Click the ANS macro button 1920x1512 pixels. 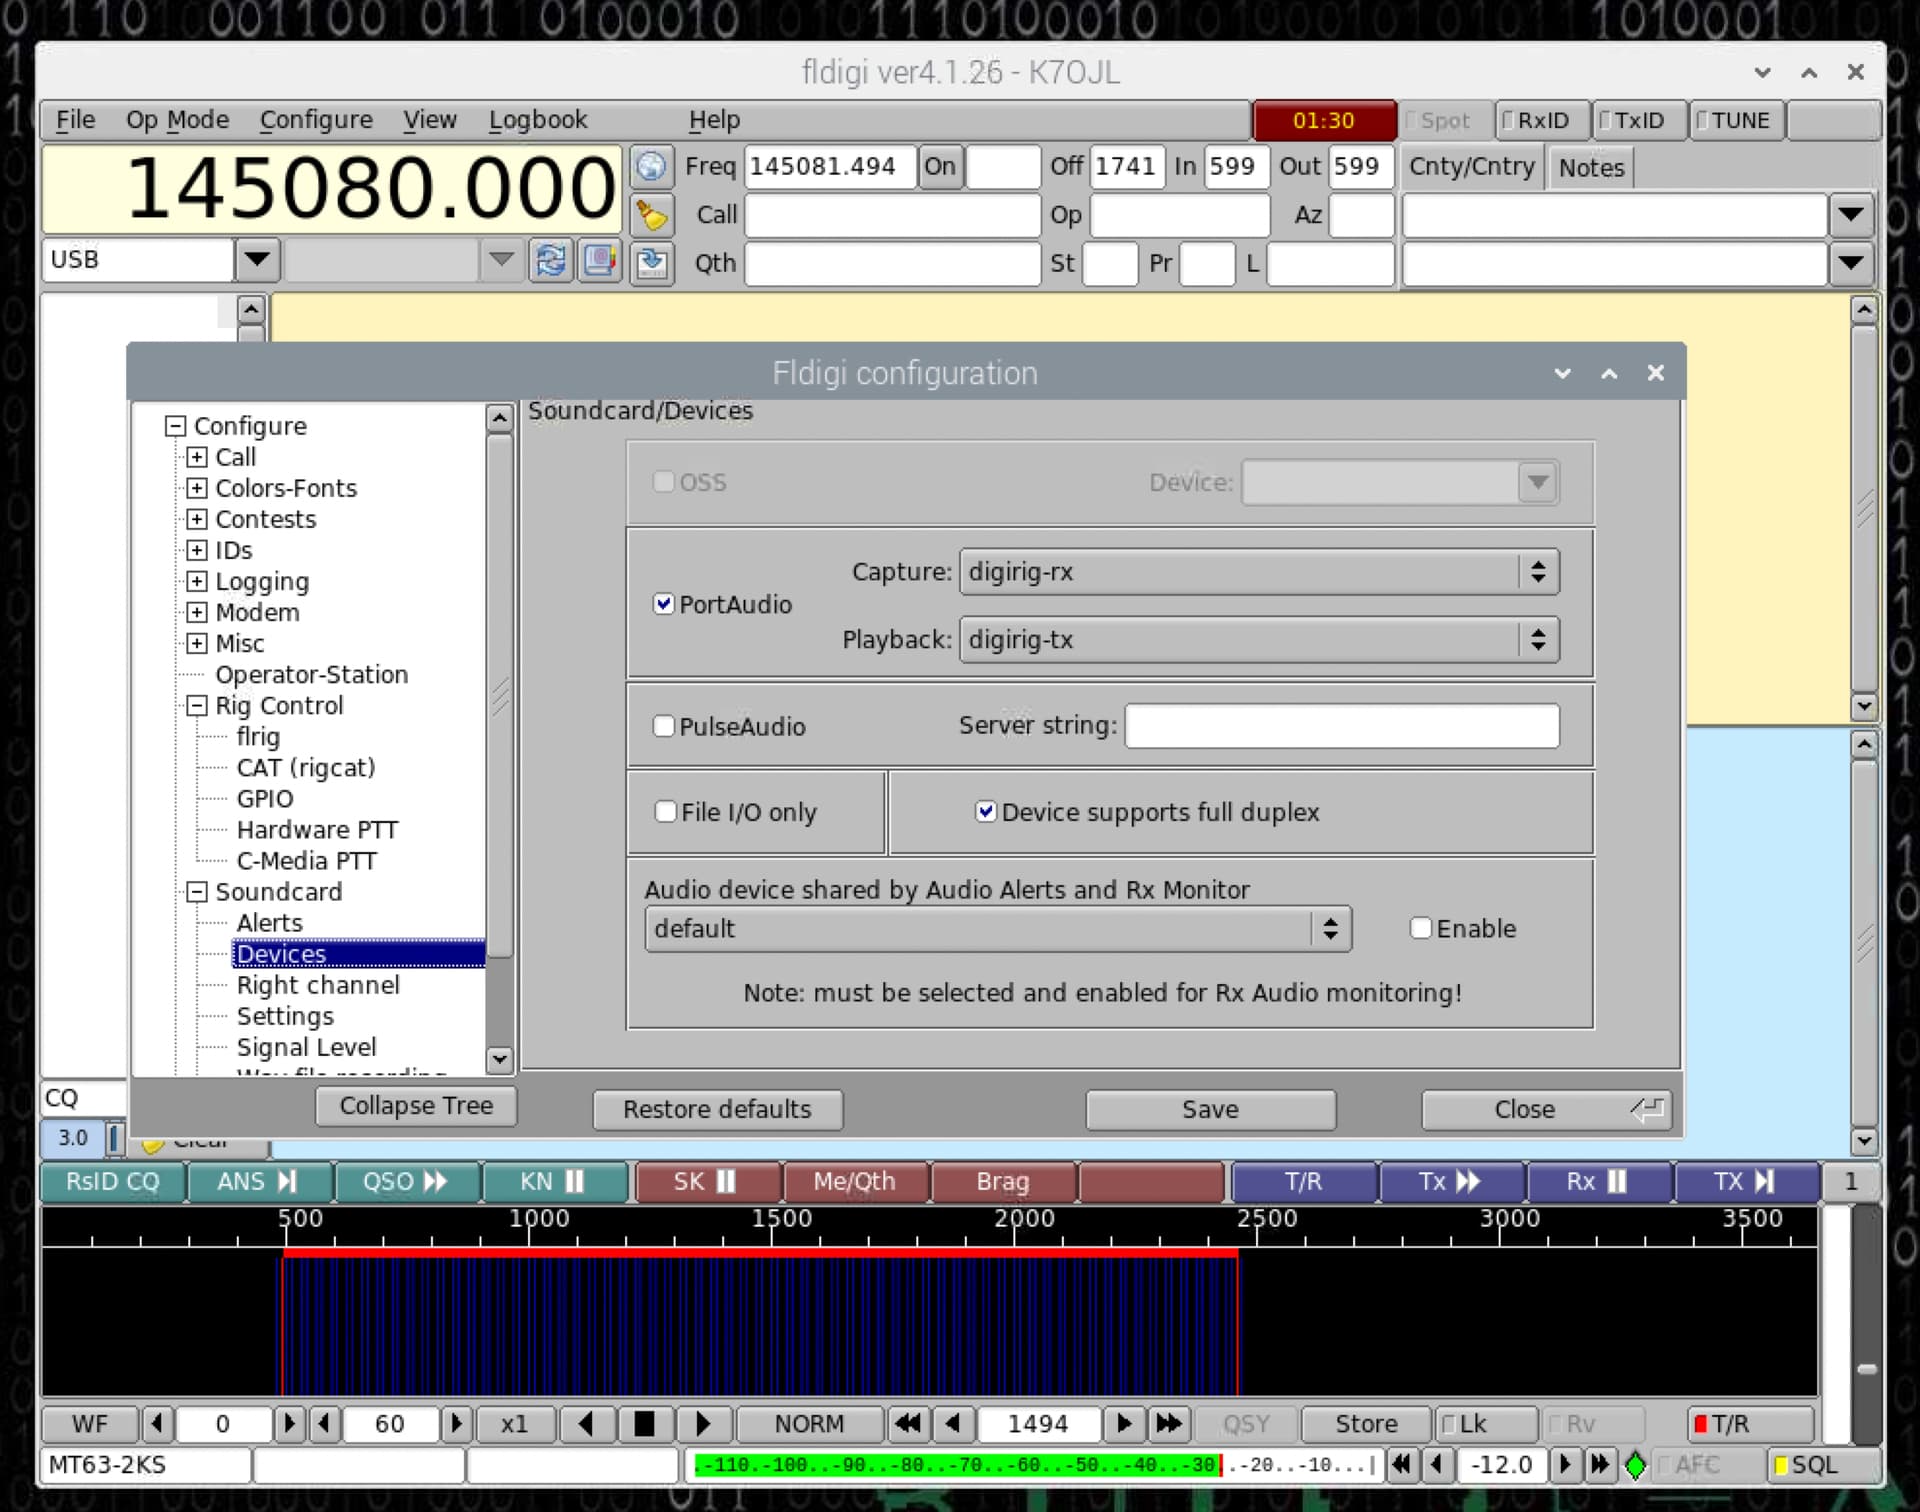point(258,1181)
